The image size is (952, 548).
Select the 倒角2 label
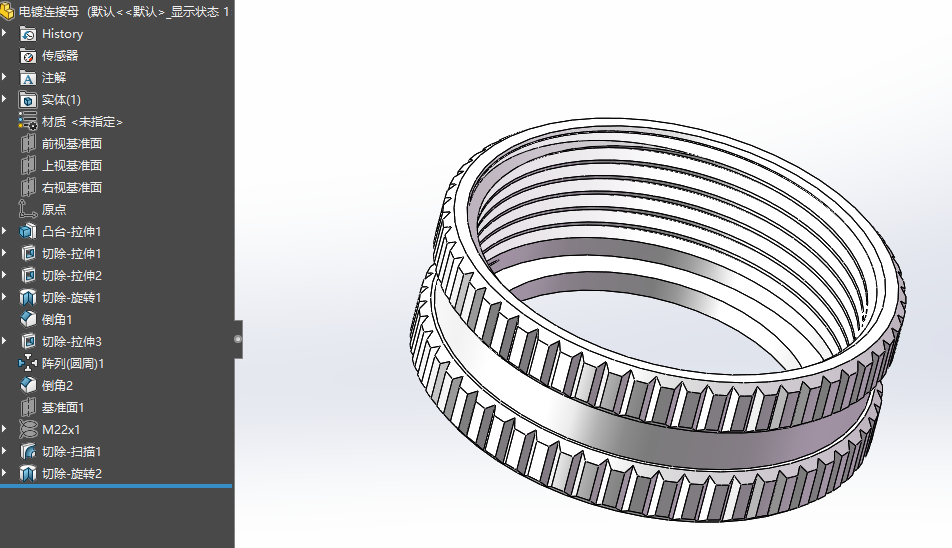(x=57, y=385)
